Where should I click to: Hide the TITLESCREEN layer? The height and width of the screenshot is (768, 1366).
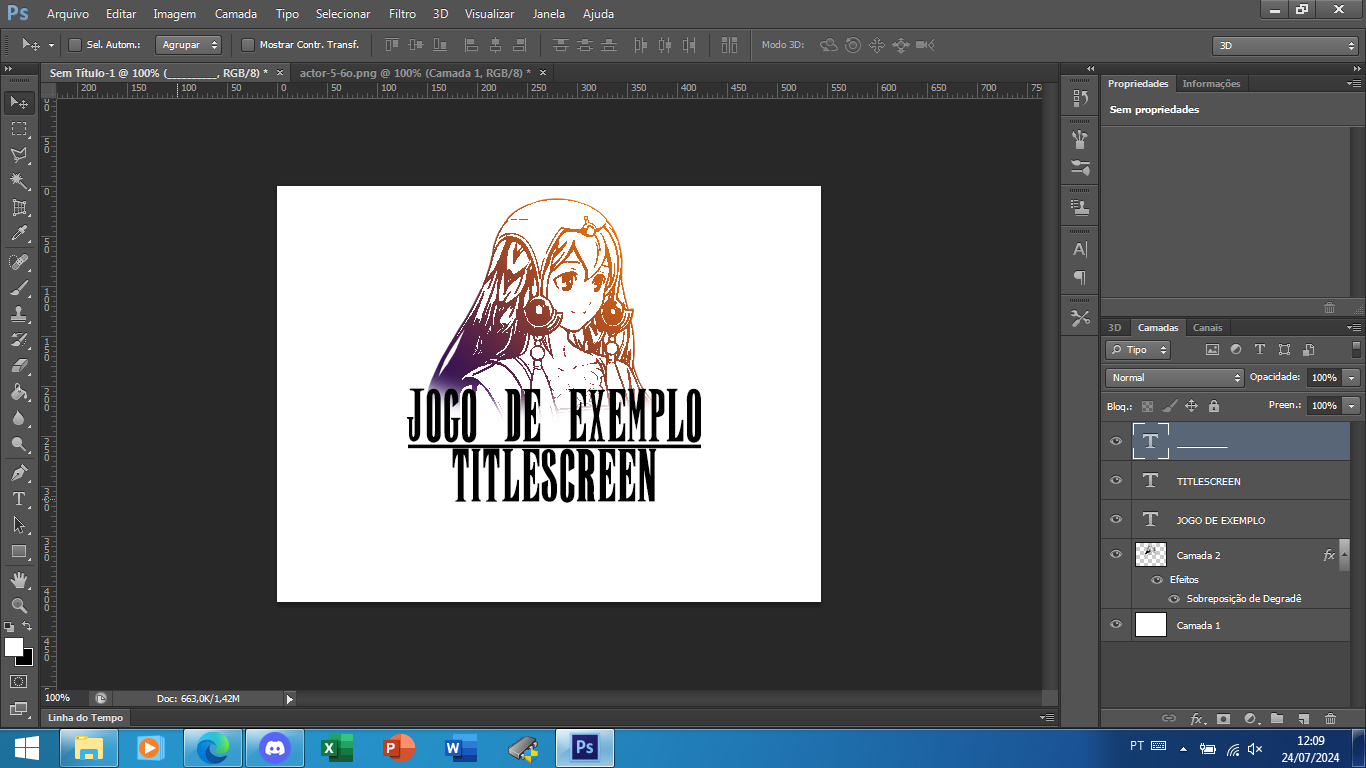click(1116, 481)
